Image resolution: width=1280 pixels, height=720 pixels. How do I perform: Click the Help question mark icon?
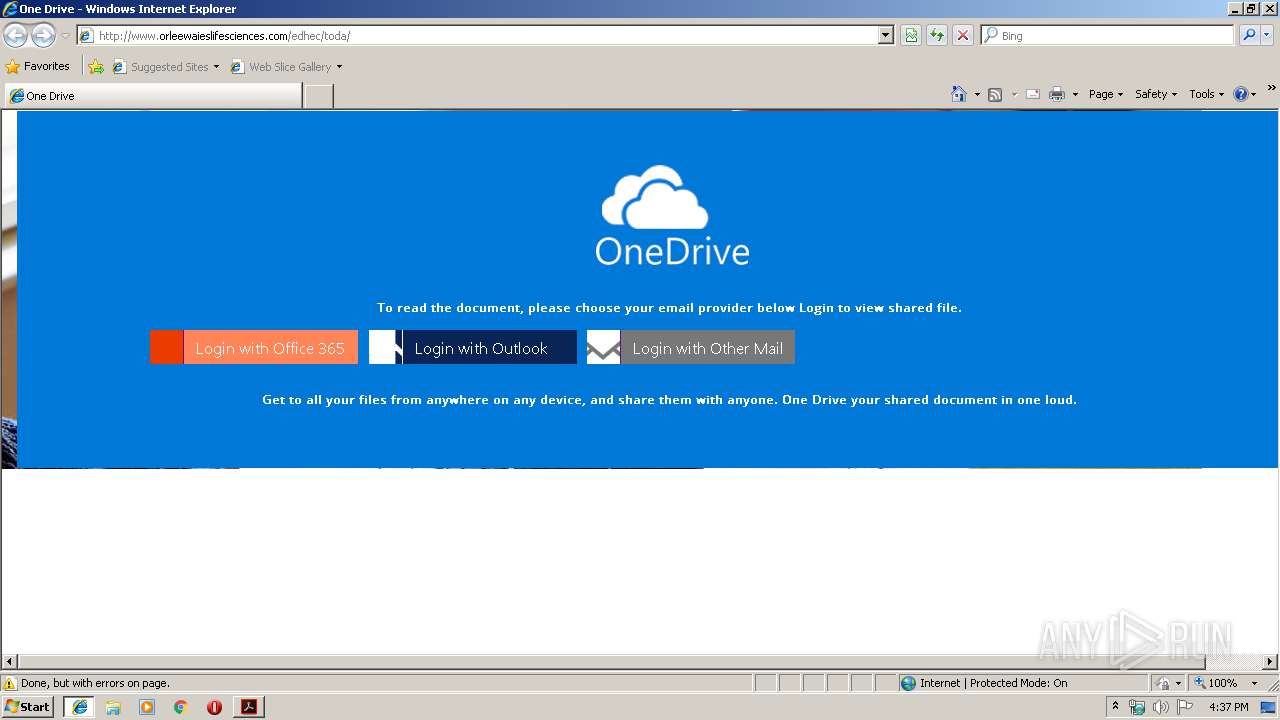coord(1241,94)
